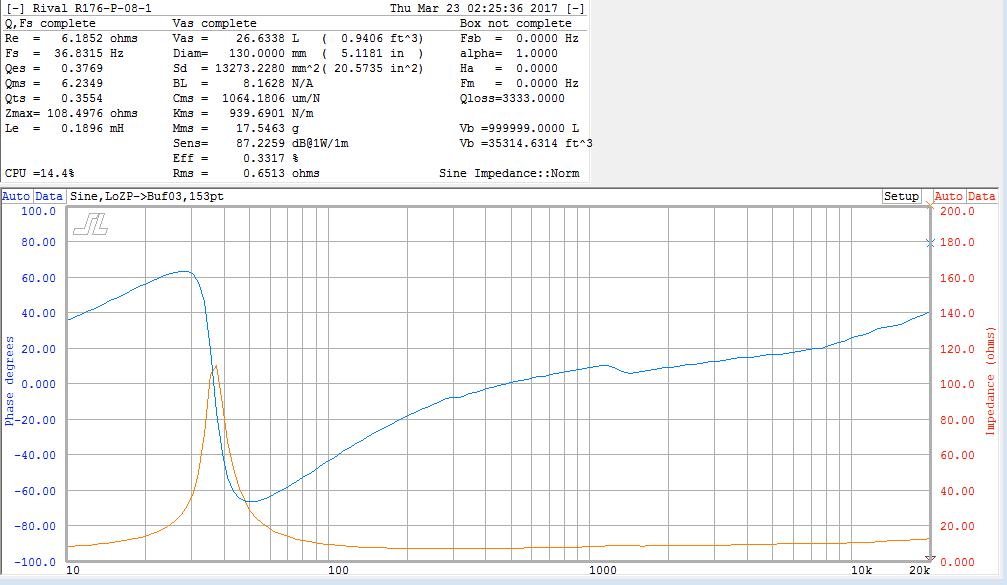Screen dimensions: 1007x585
Task: Select the Cms value '1064.1806 um/N'
Action: pyautogui.click(x=271, y=98)
